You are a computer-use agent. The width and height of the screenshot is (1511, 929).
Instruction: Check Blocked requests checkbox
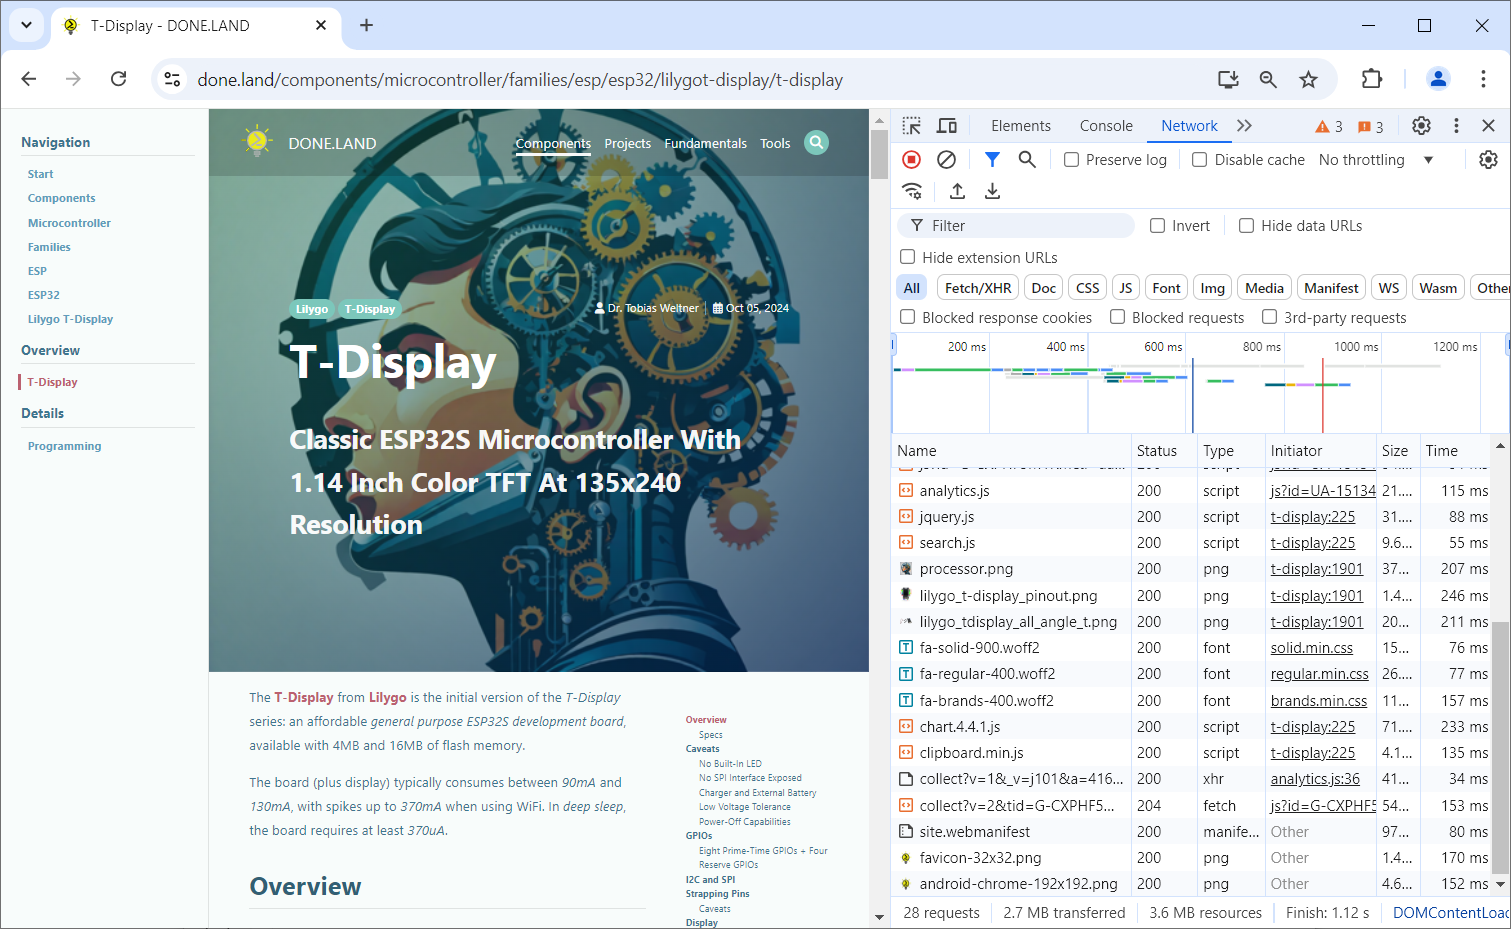[x=1117, y=317]
